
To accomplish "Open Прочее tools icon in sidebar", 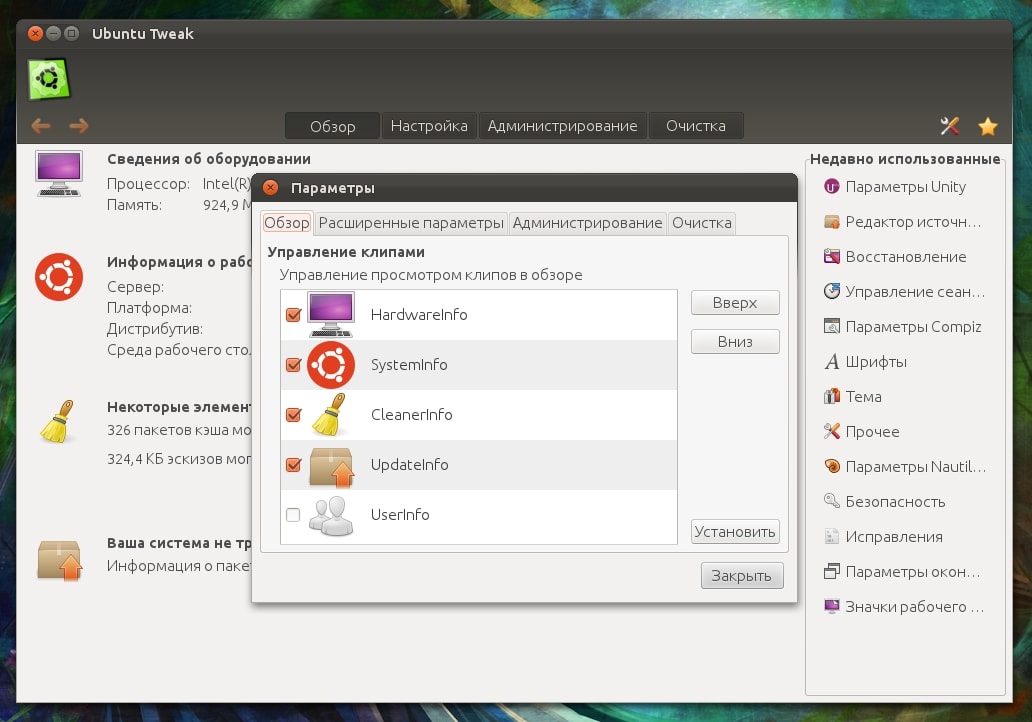I will (x=832, y=431).
